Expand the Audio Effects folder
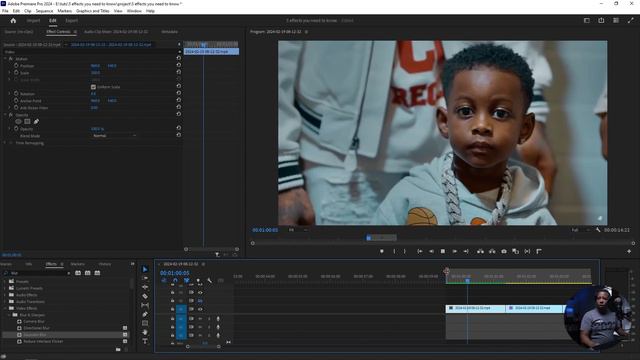This screenshot has height=360, width=640. tap(5, 295)
